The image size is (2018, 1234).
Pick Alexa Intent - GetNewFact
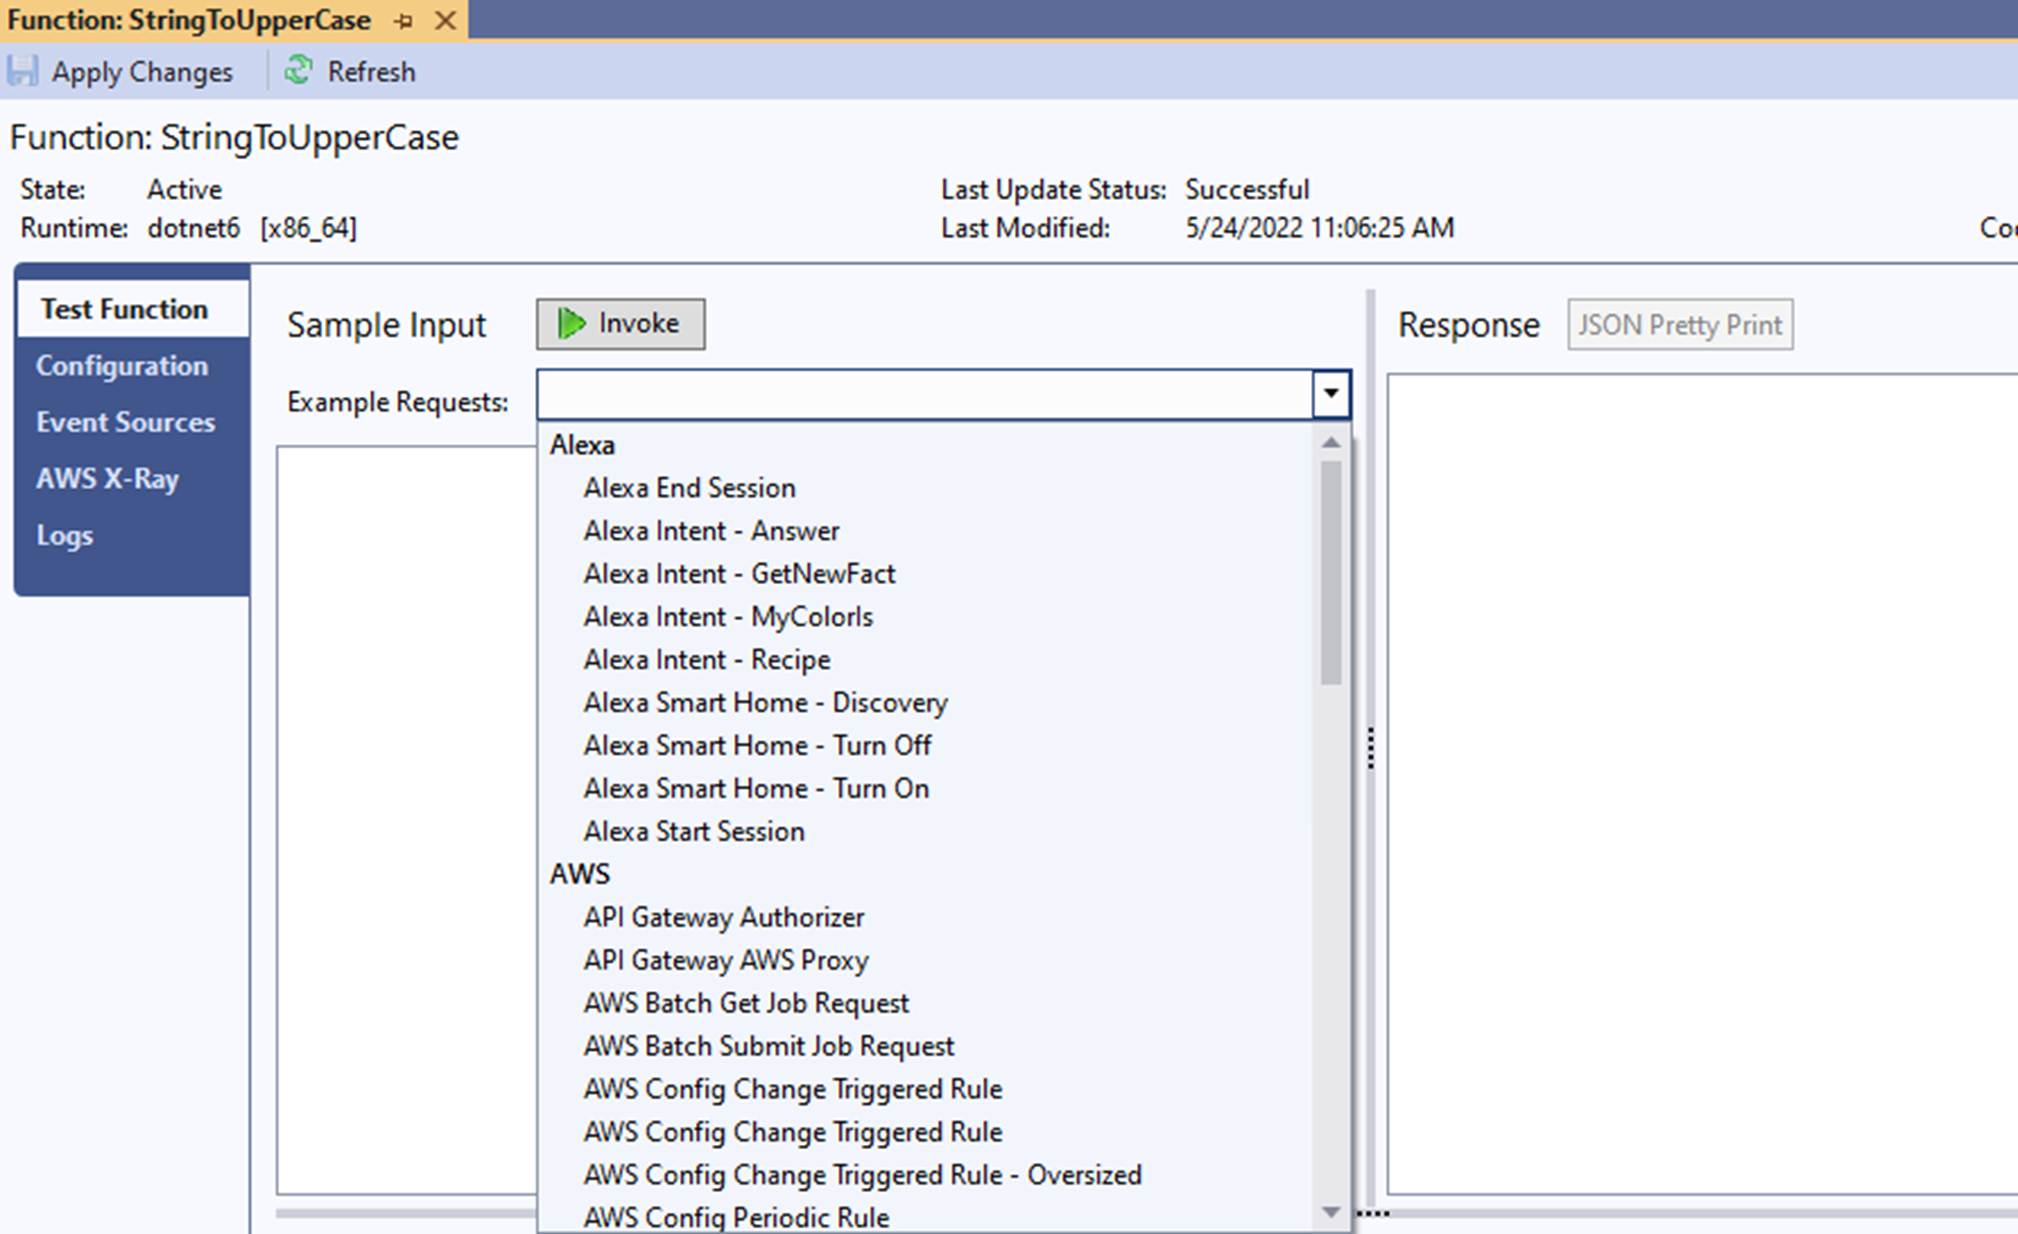tap(739, 574)
